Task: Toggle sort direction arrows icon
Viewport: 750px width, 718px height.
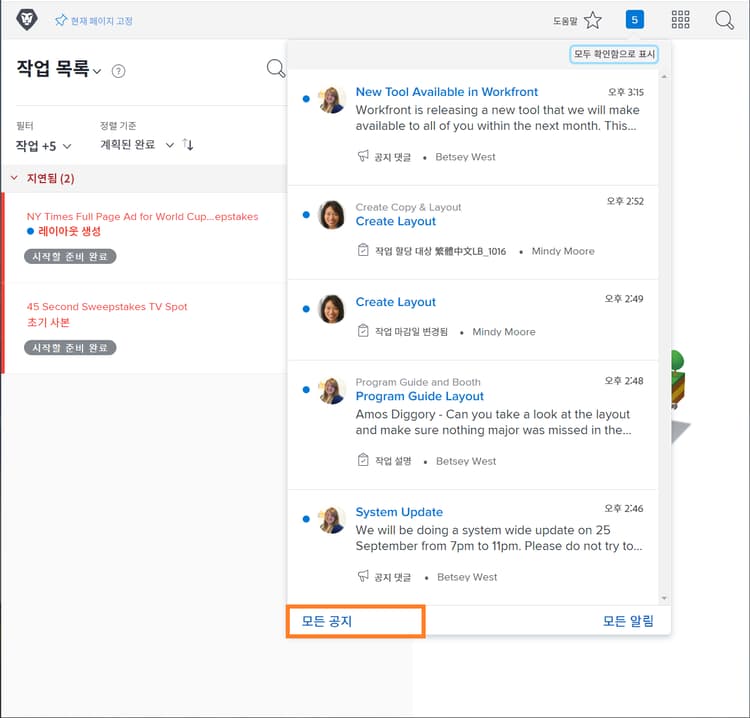Action: [188, 144]
